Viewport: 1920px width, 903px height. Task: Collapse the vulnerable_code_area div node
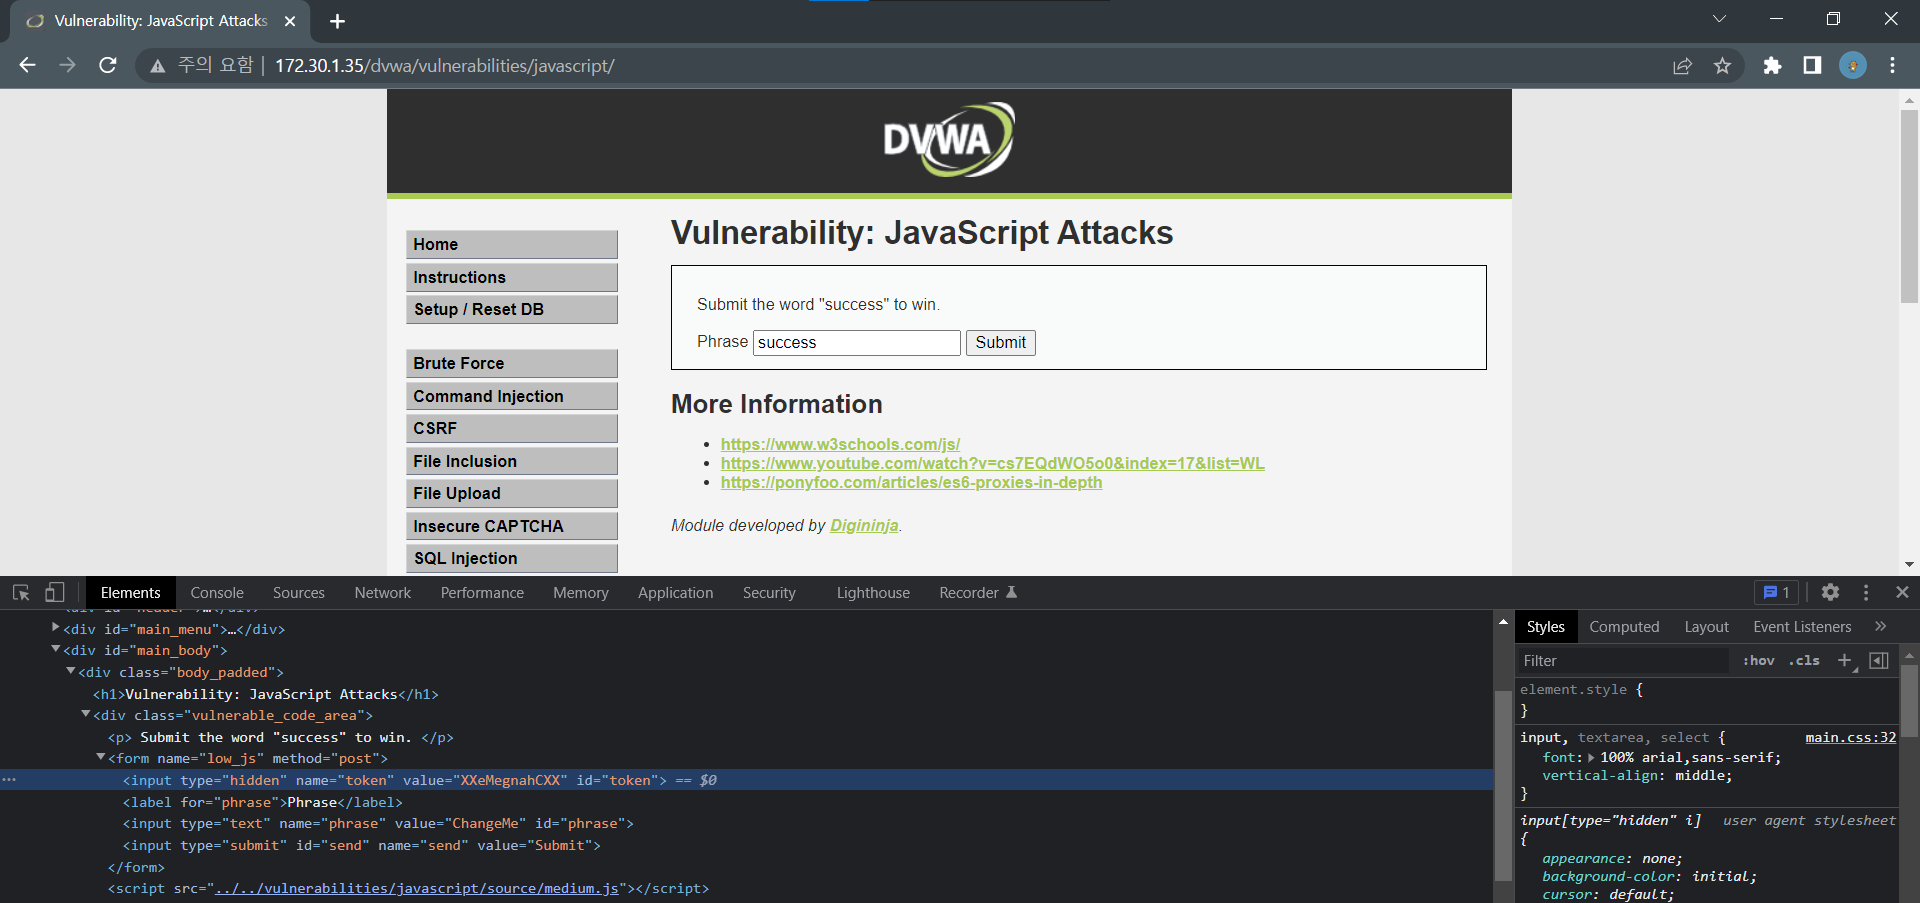86,714
